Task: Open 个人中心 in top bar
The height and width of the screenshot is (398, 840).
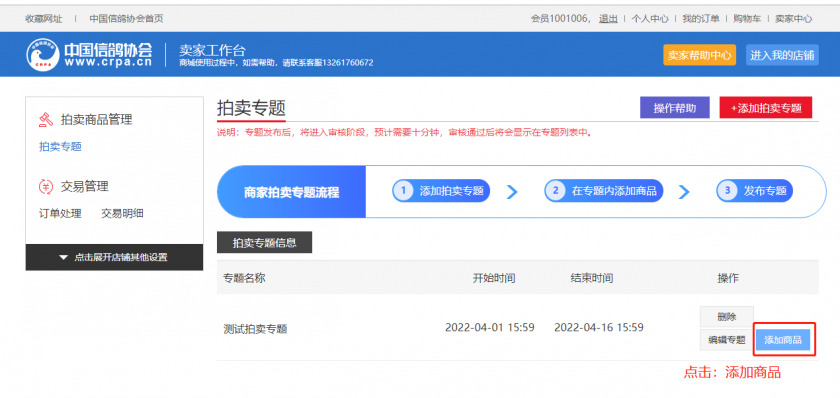Action: 650,19
